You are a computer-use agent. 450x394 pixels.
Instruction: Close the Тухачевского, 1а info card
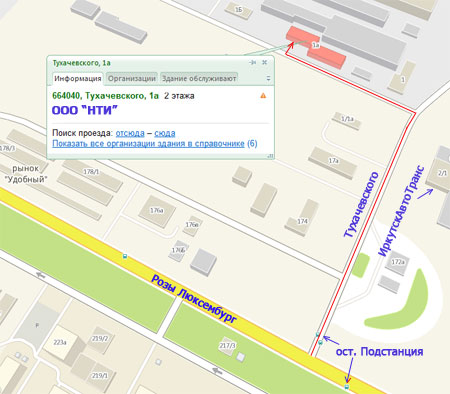(x=265, y=62)
